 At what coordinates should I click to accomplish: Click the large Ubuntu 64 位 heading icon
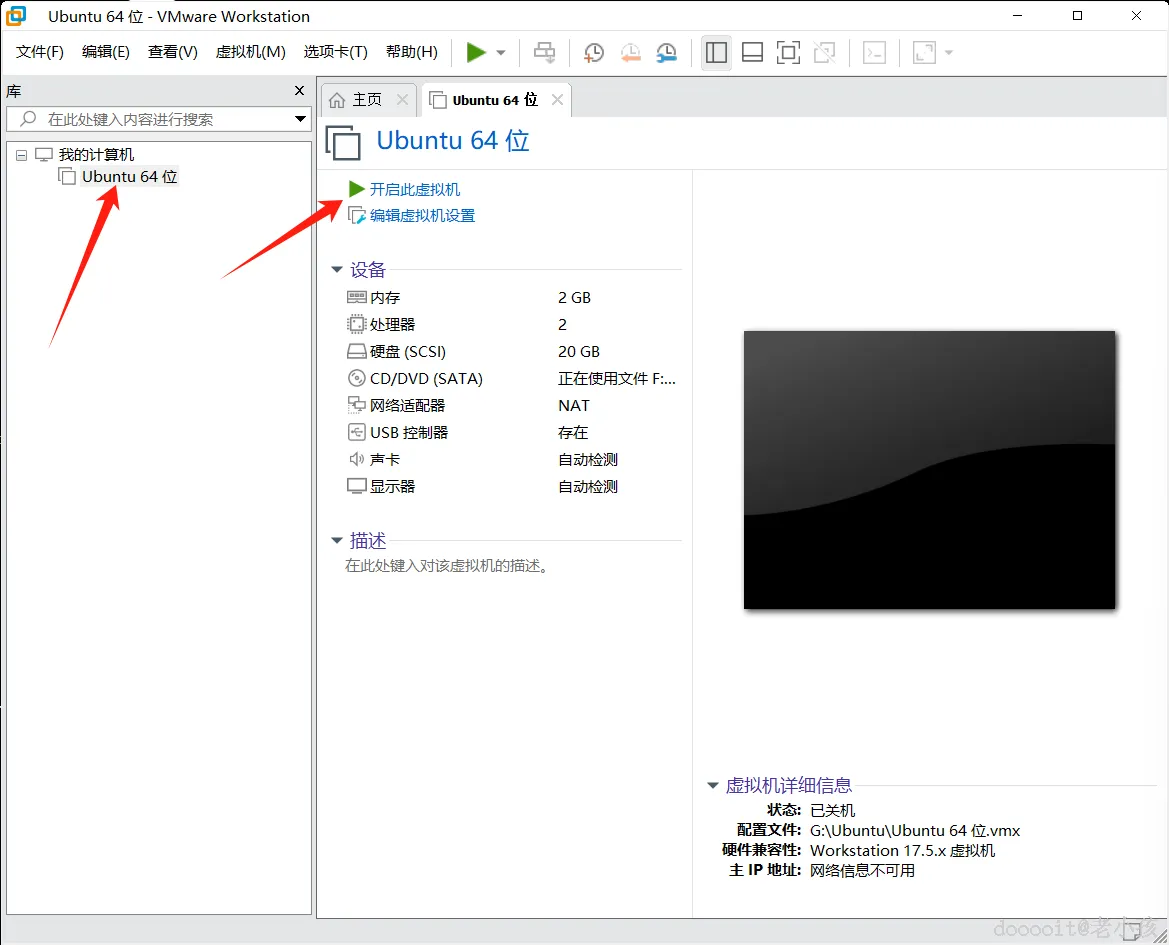343,142
